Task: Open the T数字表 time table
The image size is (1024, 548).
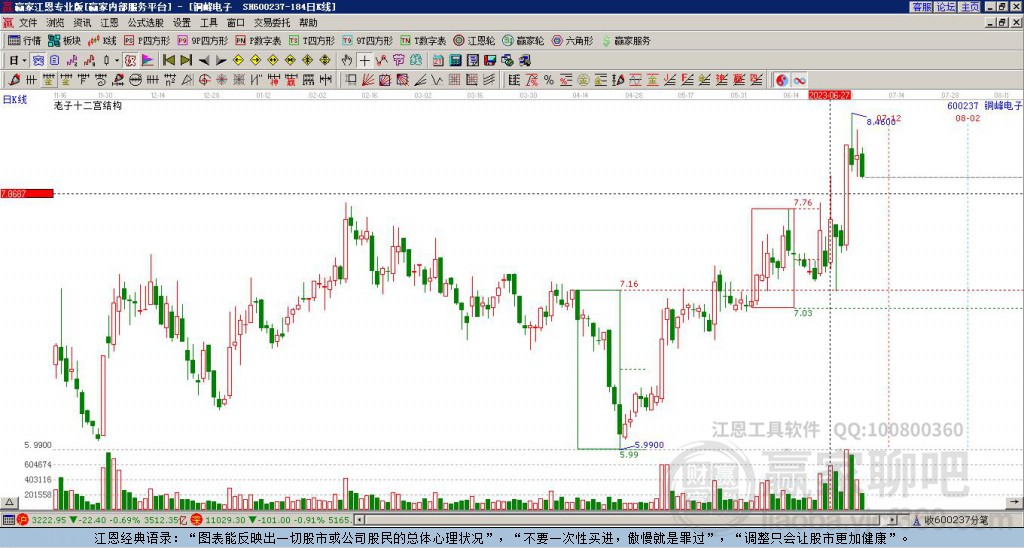Action: coord(423,40)
